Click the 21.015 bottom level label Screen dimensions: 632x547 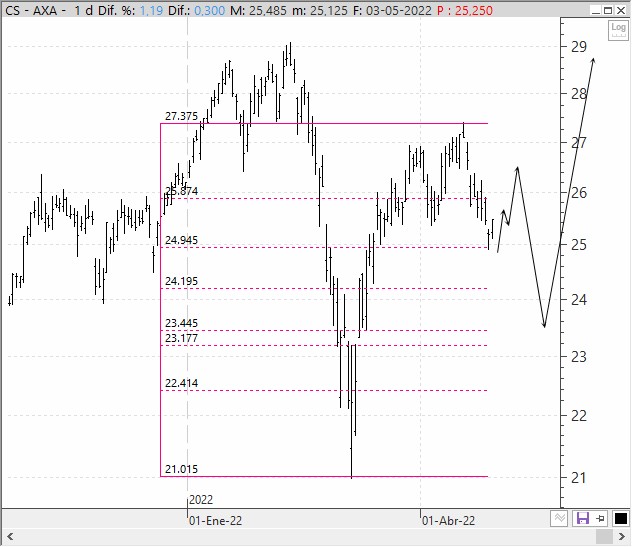point(181,469)
